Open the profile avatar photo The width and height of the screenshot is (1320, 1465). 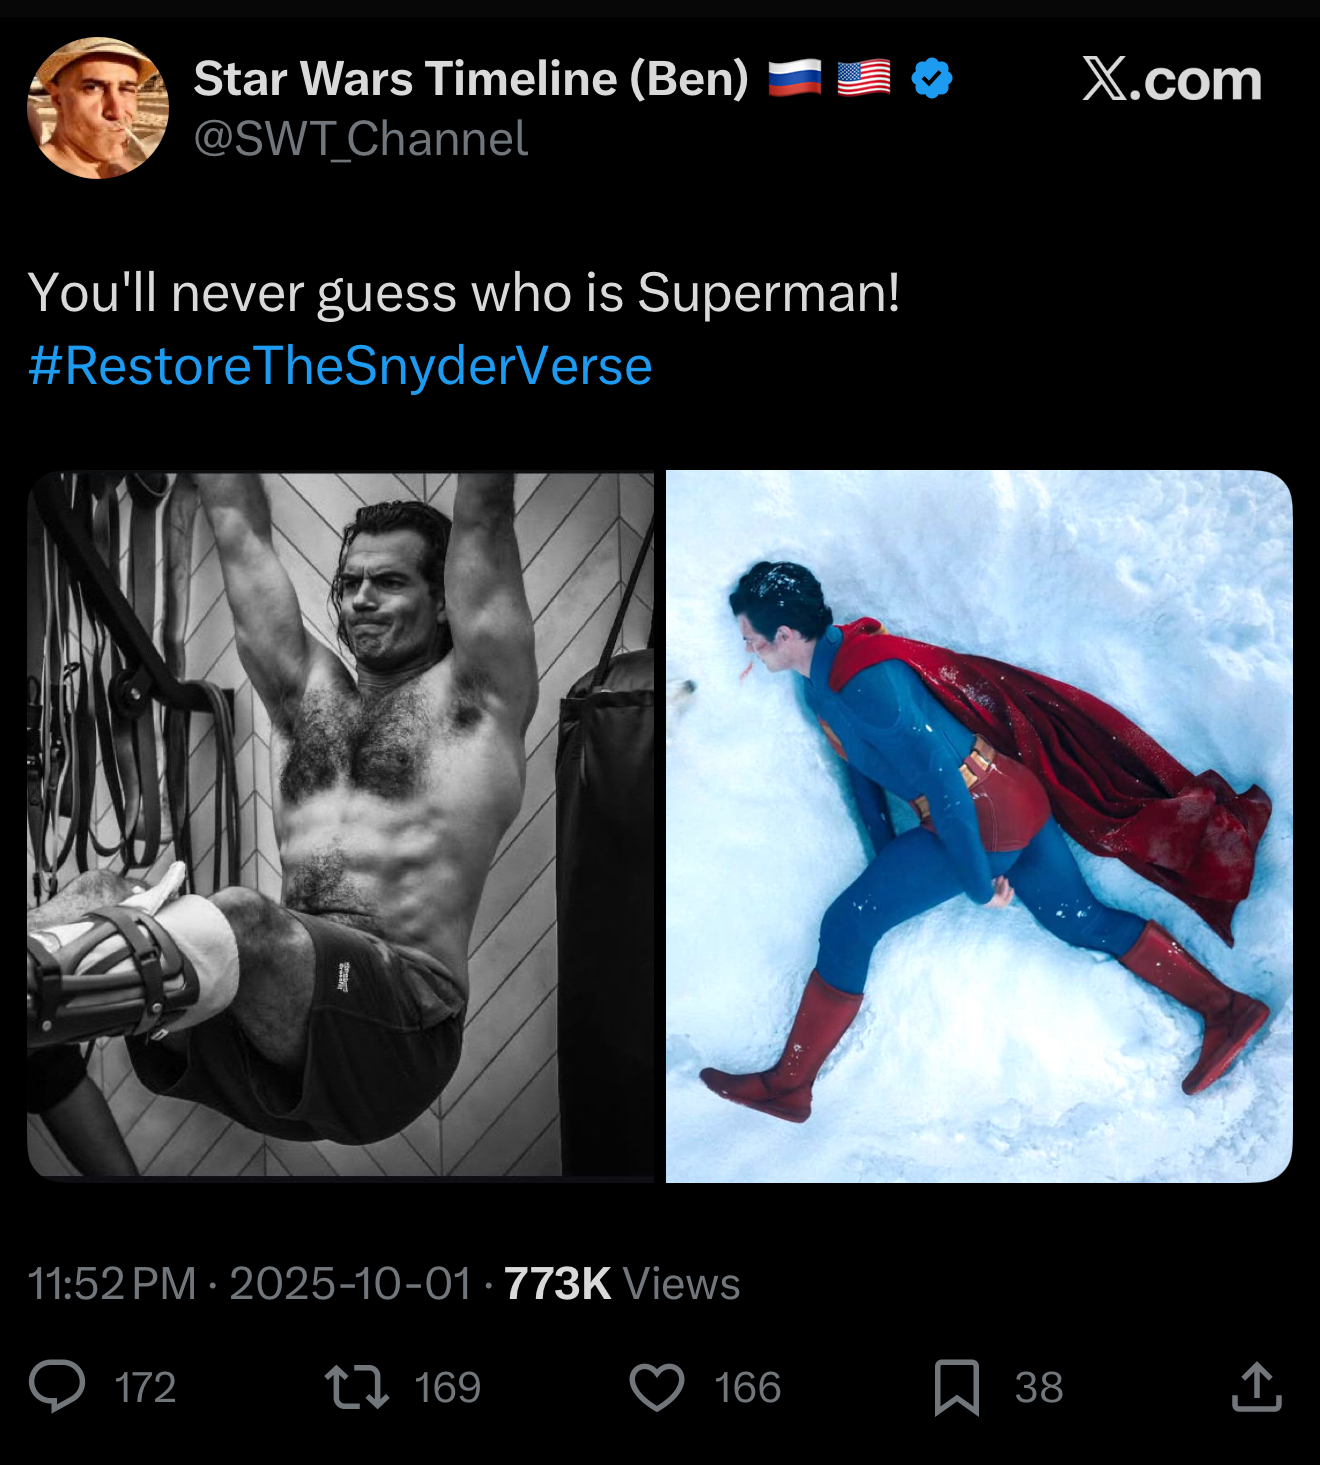[x=98, y=108]
